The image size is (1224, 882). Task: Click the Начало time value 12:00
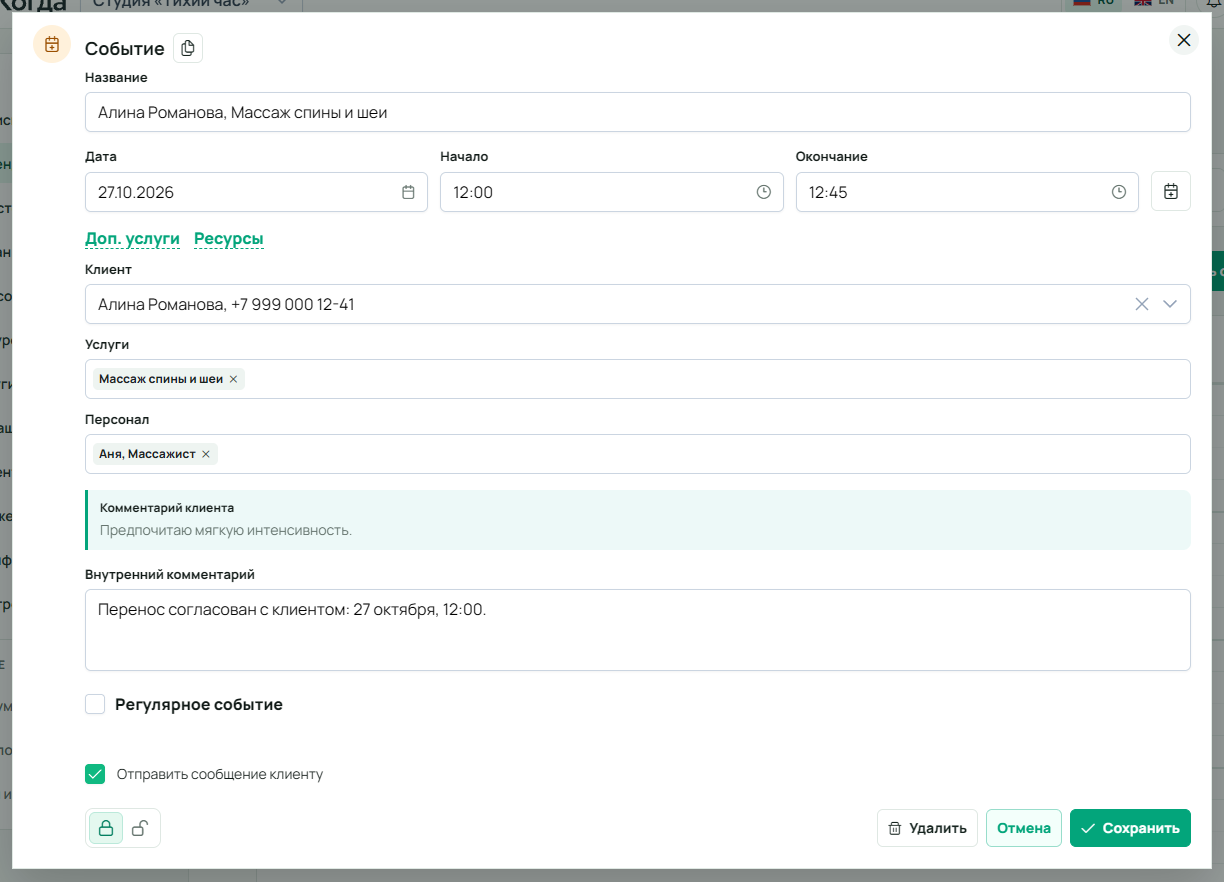(473, 192)
